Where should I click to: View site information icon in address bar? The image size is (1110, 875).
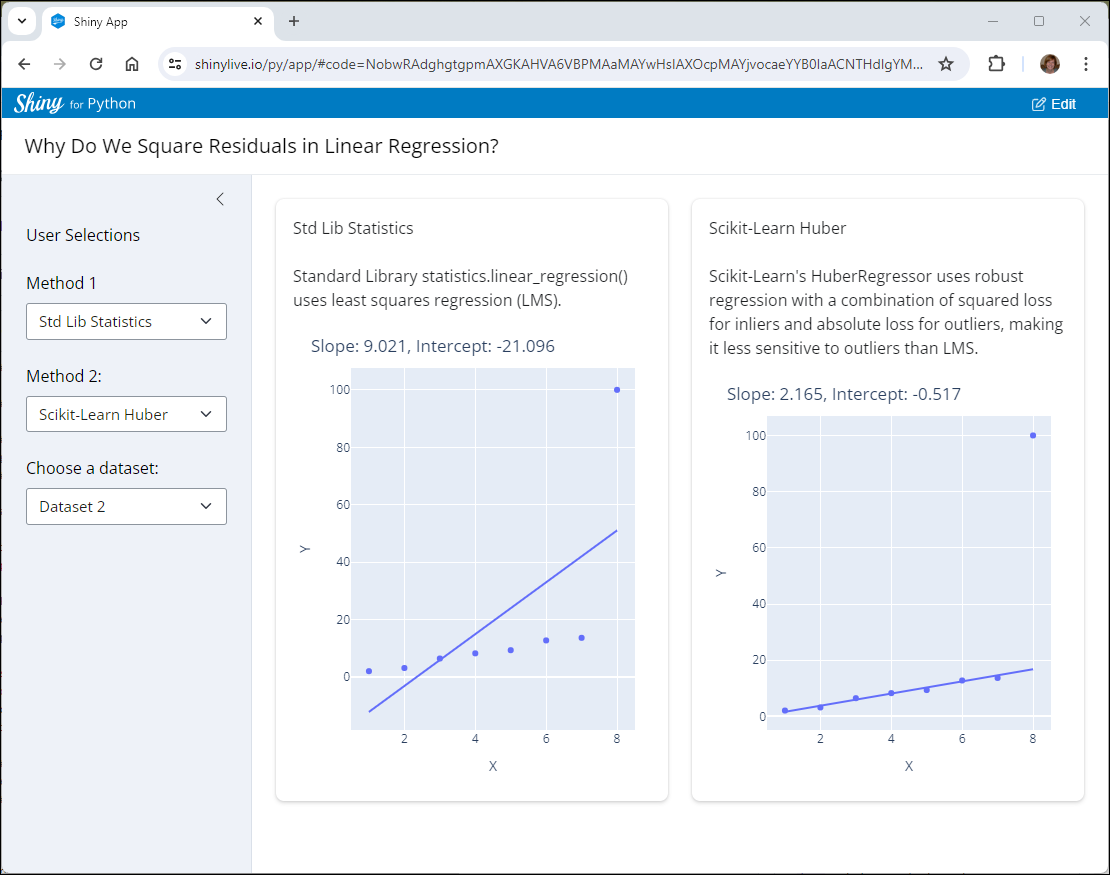point(175,64)
